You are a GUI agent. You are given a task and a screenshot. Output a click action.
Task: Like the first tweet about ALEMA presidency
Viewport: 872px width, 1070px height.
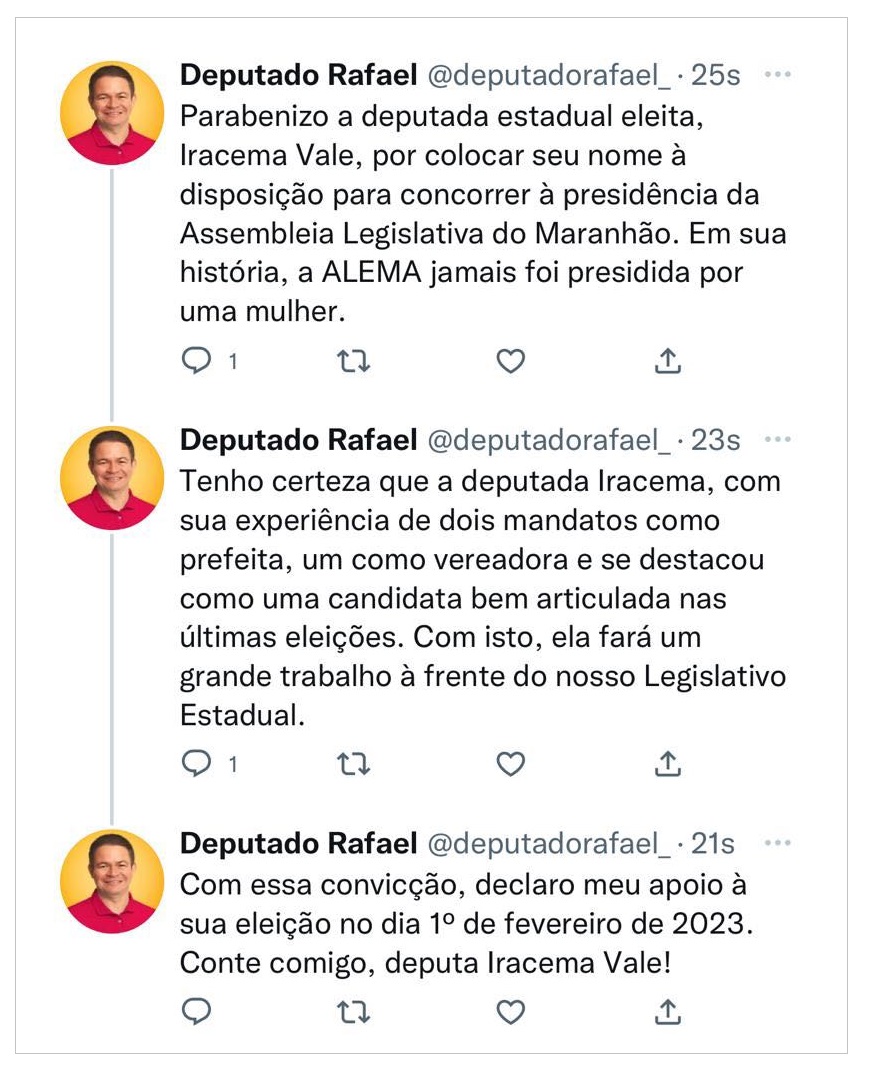tap(511, 360)
